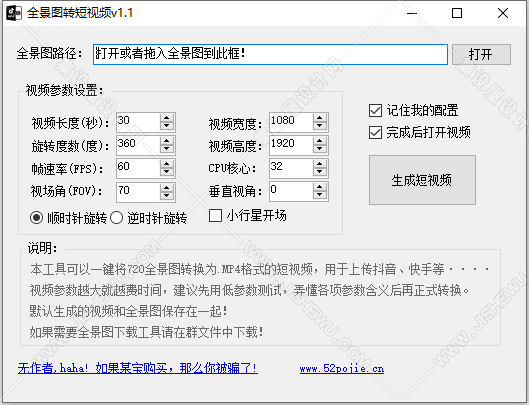Click the 无作者 haha warning link

138,368
